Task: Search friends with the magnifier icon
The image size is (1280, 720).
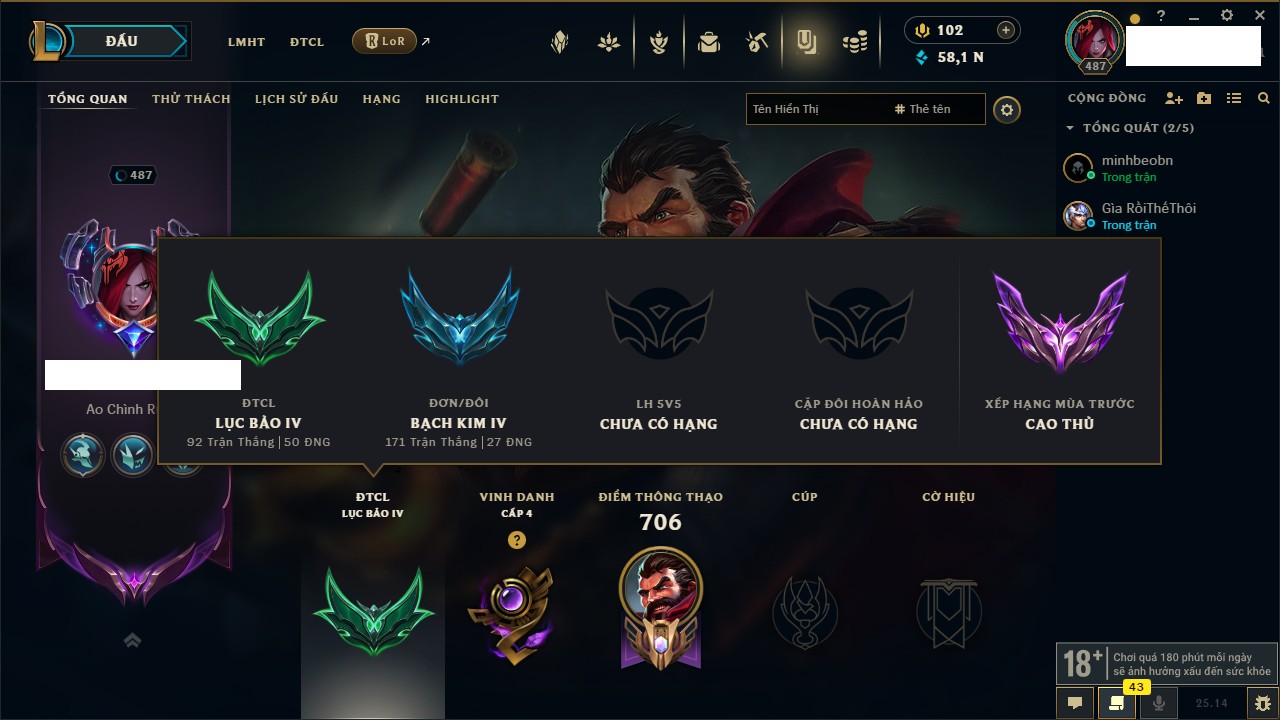Action: click(x=1264, y=98)
